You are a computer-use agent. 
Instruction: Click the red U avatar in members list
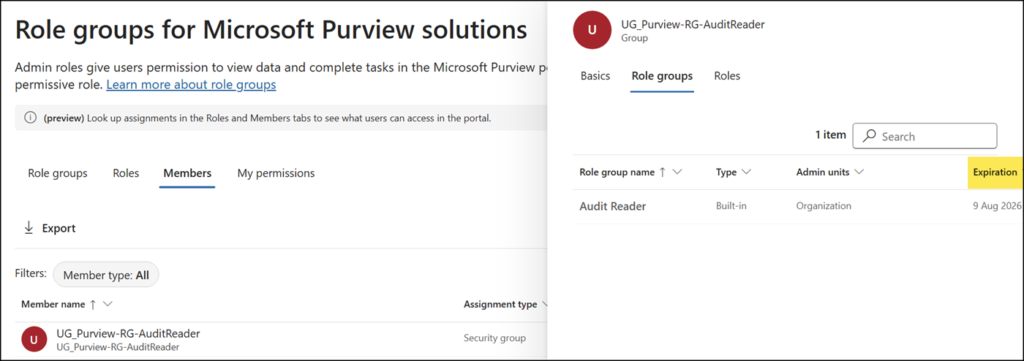coord(34,339)
